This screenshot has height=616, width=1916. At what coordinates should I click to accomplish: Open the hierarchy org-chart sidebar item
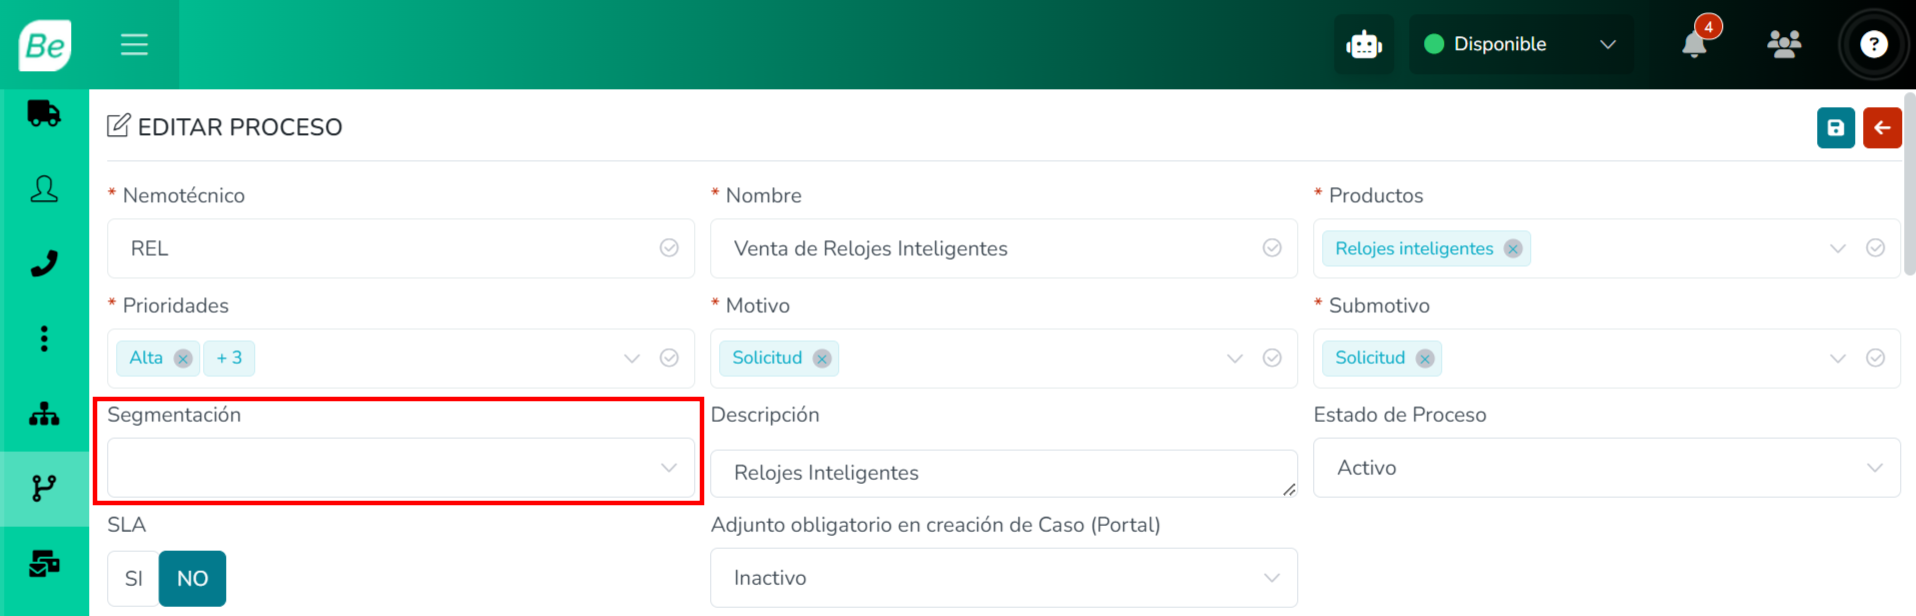coord(44,413)
